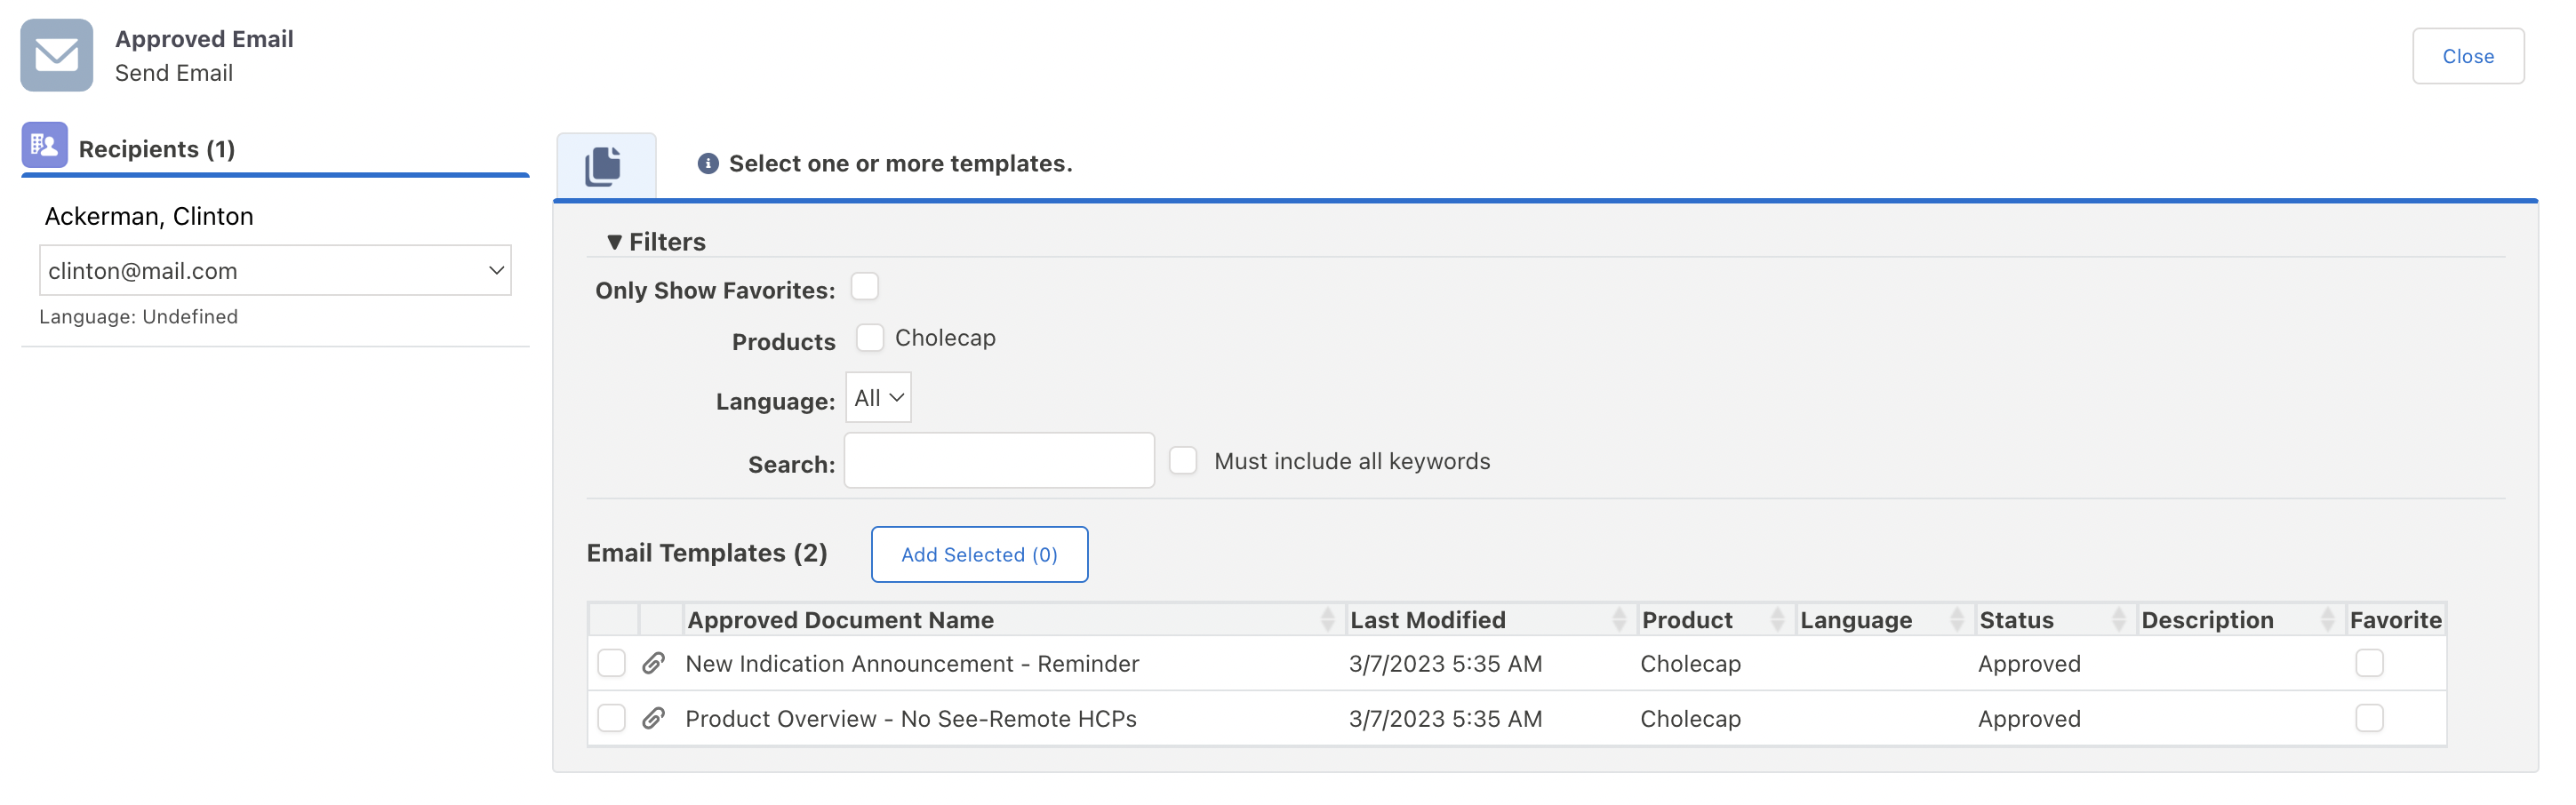The width and height of the screenshot is (2576, 805).
Task: Click the Add Selected (0) button
Action: click(979, 554)
